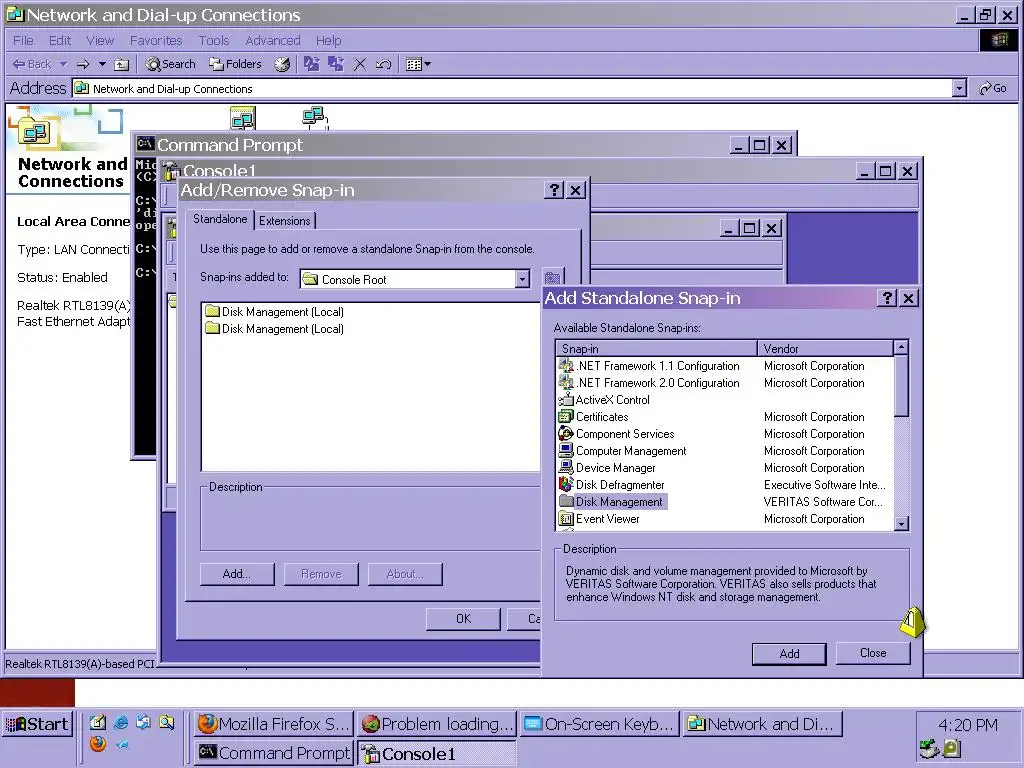
Task: Click OK in Add/Remove Snap-in dialog
Action: tap(463, 618)
